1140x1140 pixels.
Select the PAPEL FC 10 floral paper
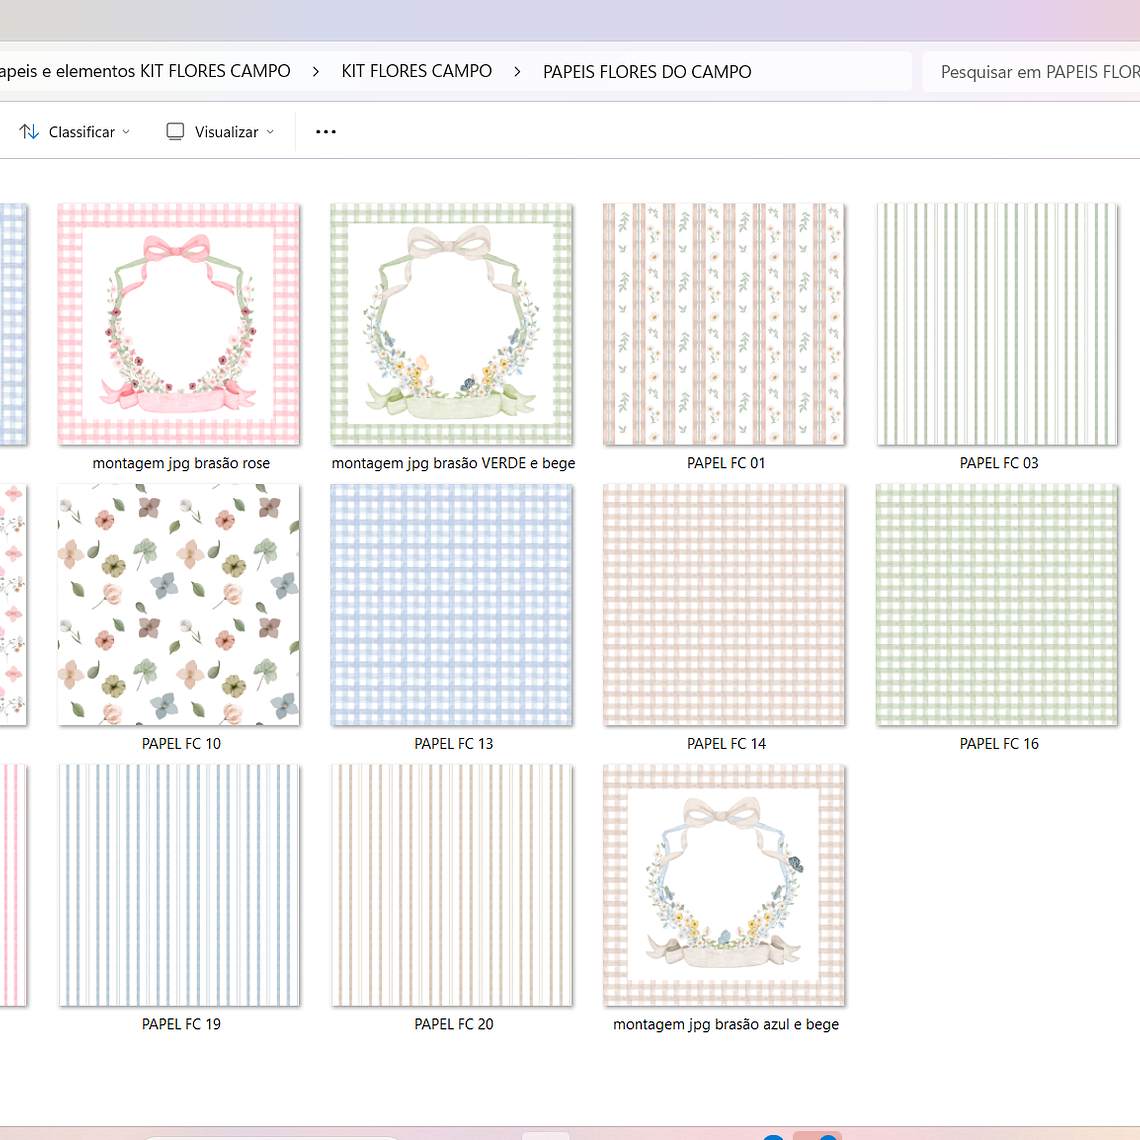click(x=179, y=605)
